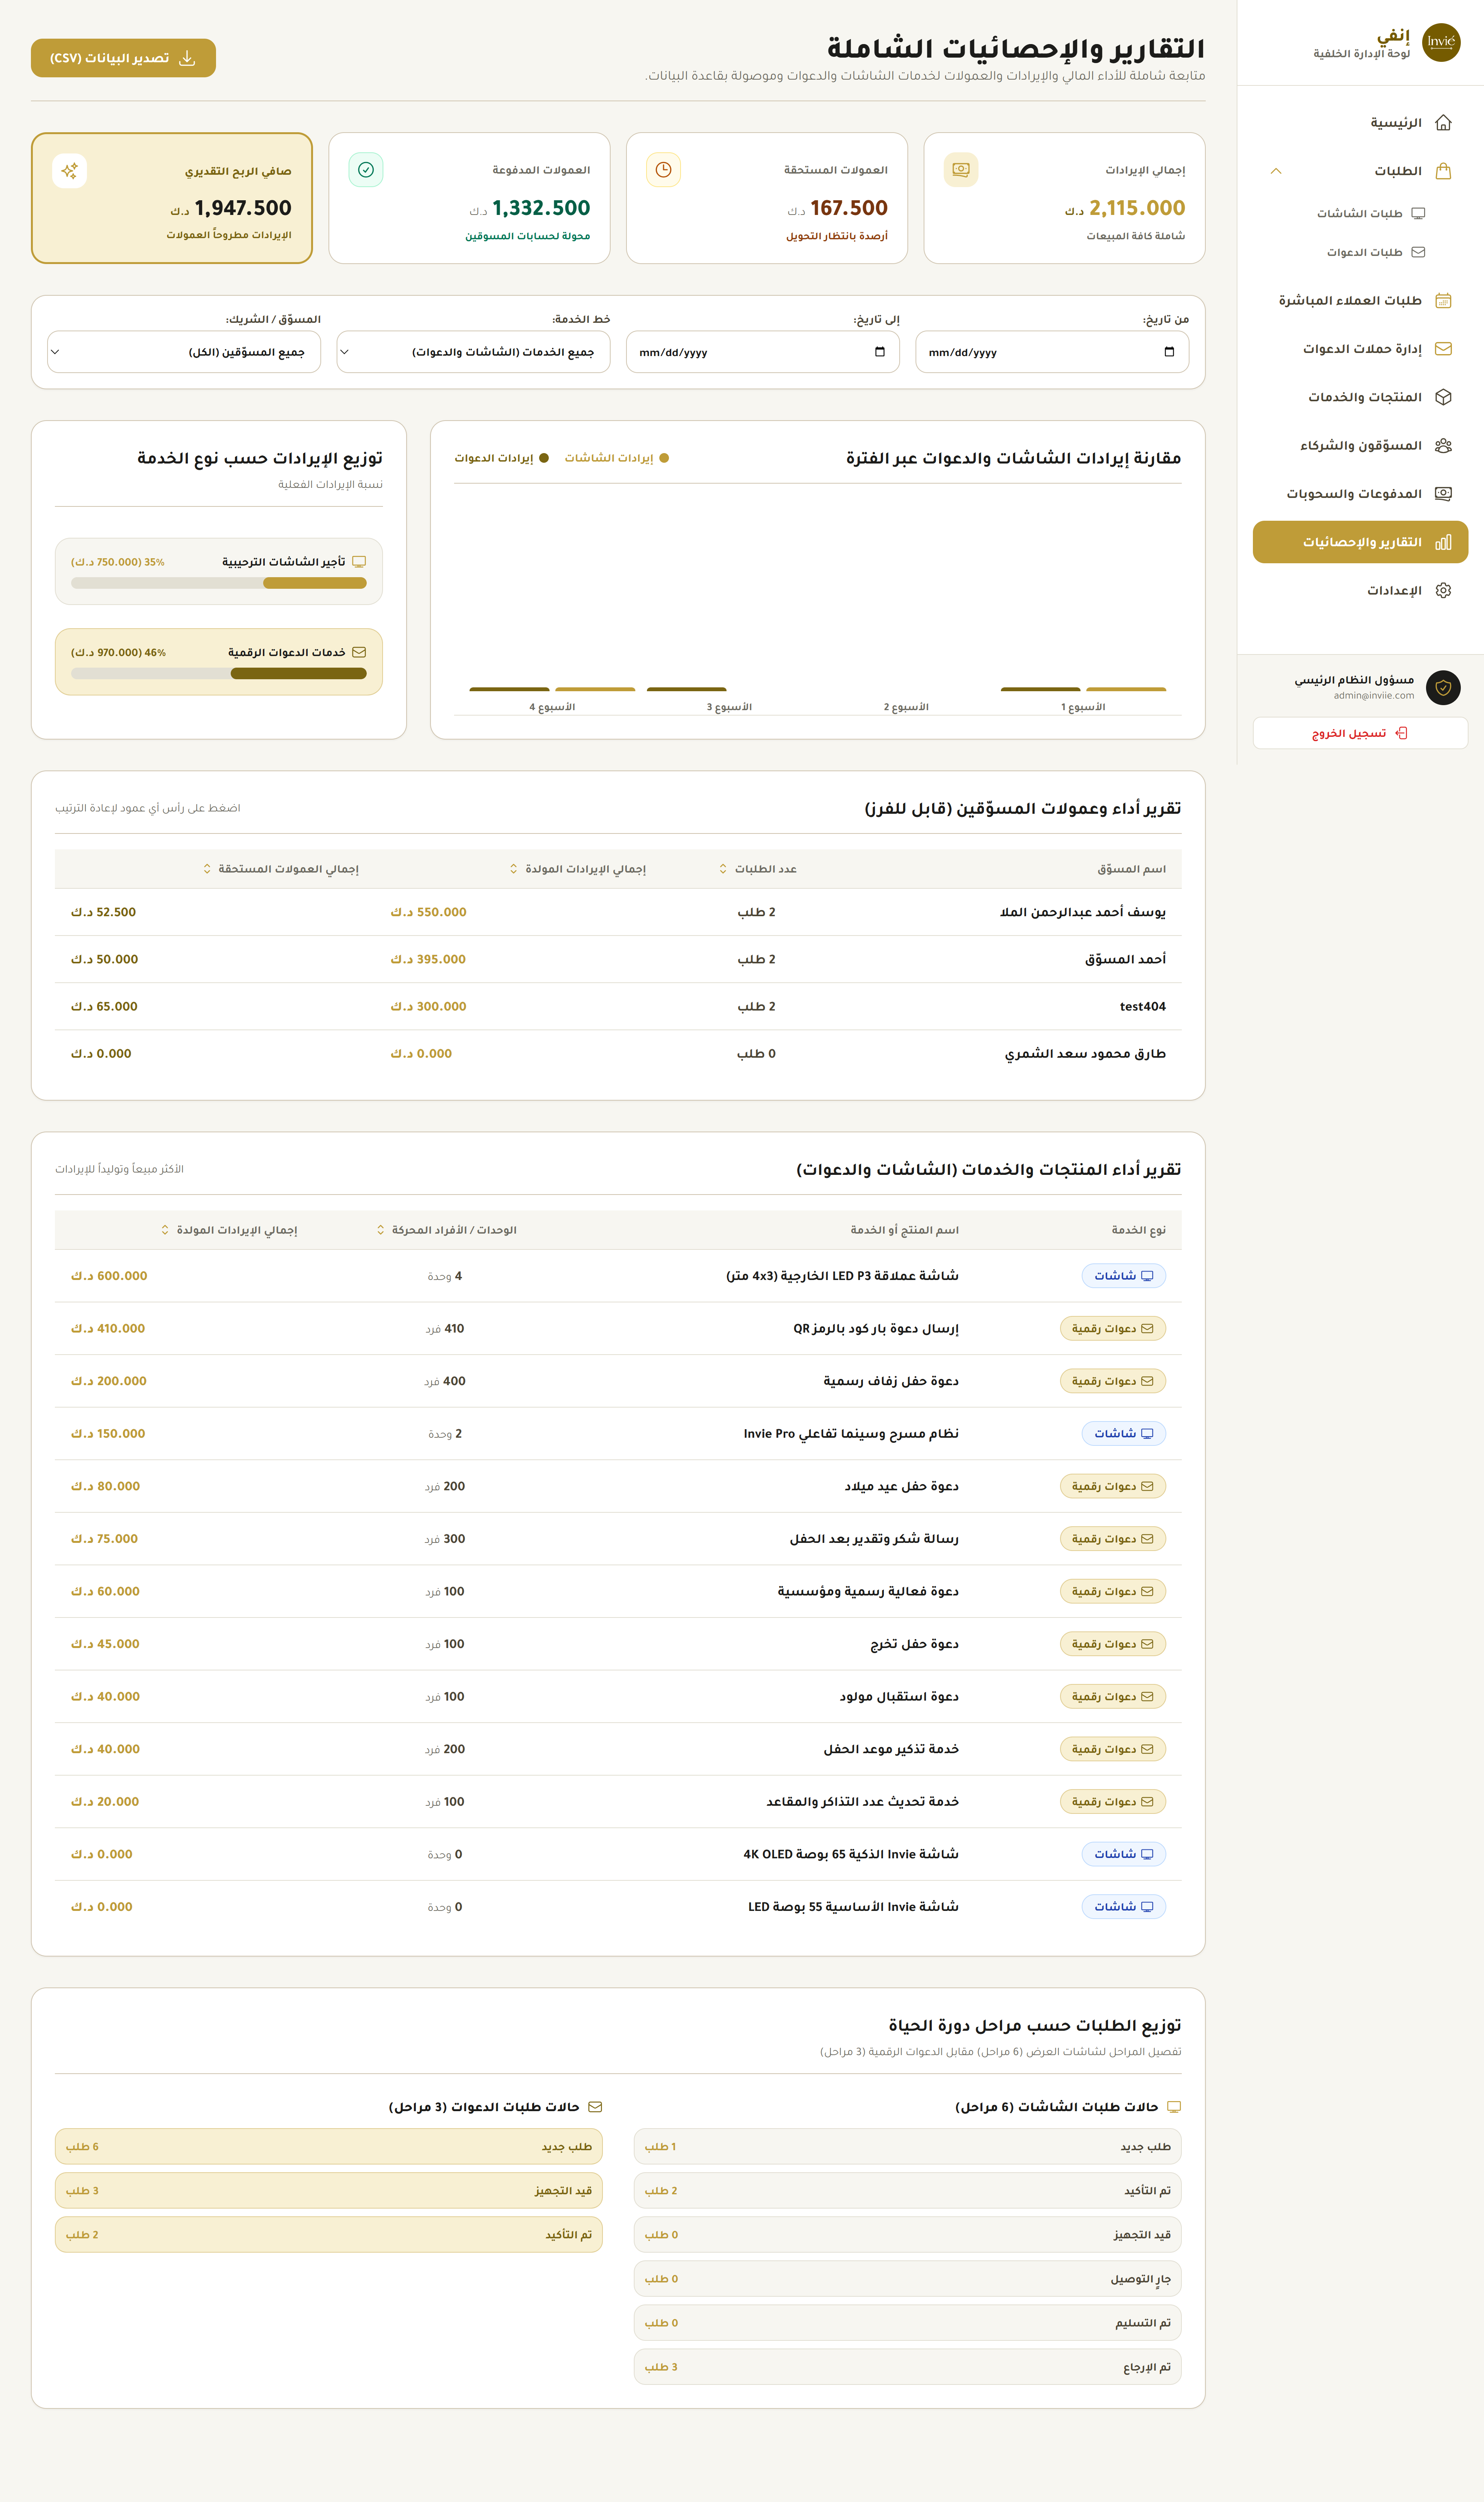Click the clock icon on العمولات المستحقة card

coord(663,170)
